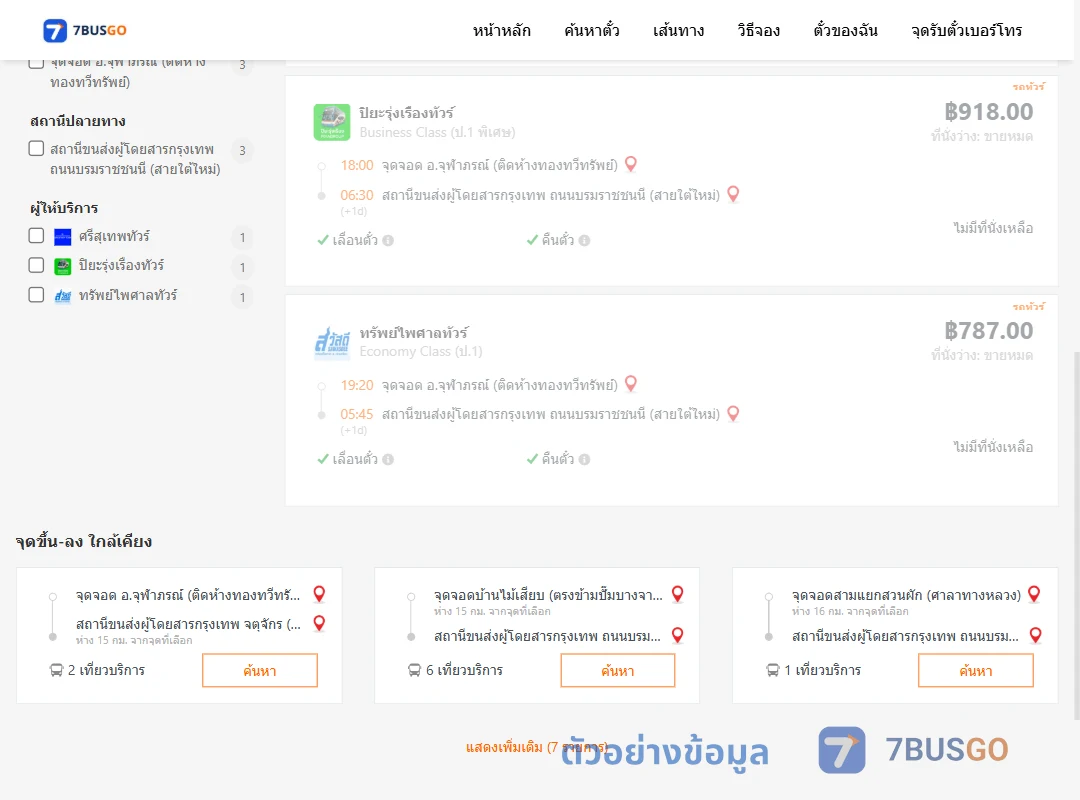Open map pin for 18:00 departure stop
The height and width of the screenshot is (800, 1080).
coord(630,164)
